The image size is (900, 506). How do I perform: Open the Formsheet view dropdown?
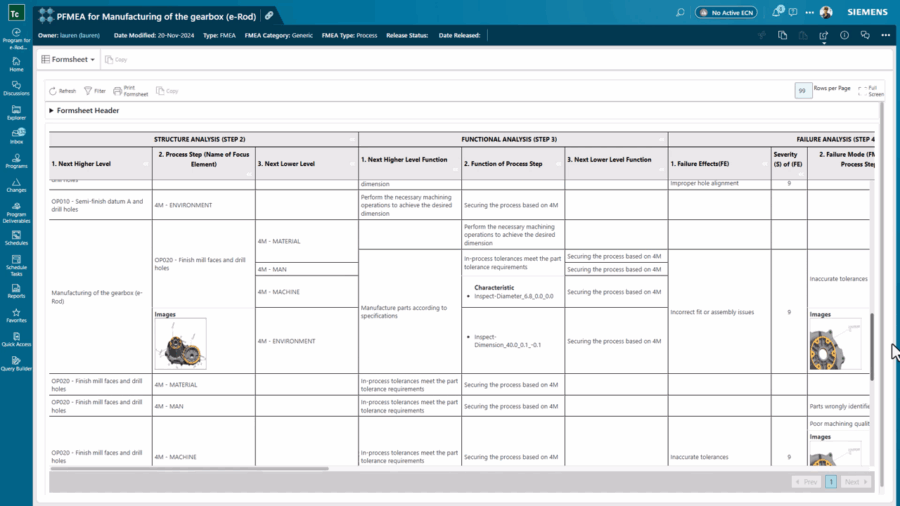68,59
